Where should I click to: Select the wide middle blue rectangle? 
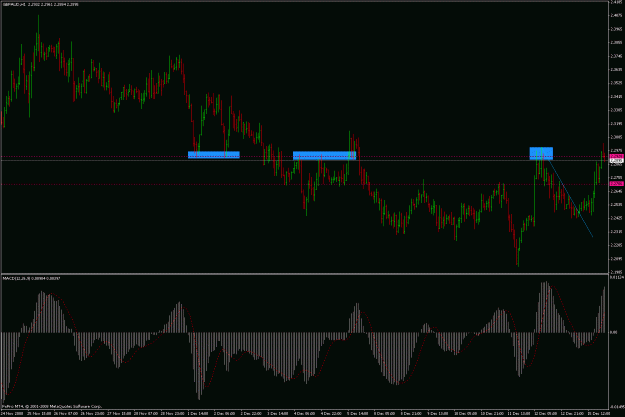[324, 155]
